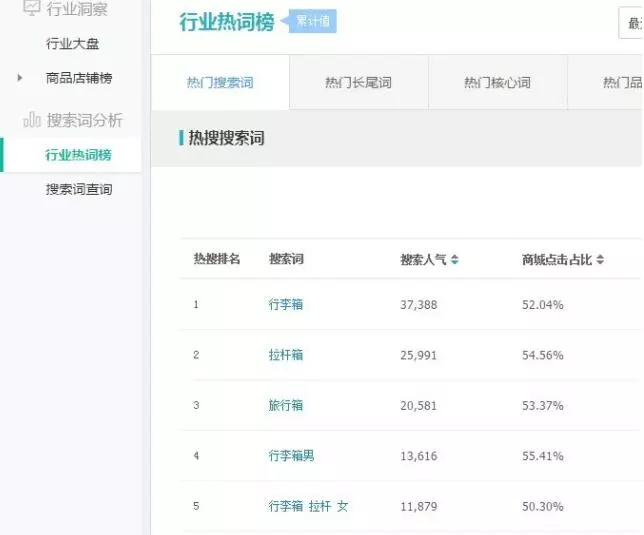
Task: Expand 商品店铺榜 triangle arrow
Action: [19, 78]
